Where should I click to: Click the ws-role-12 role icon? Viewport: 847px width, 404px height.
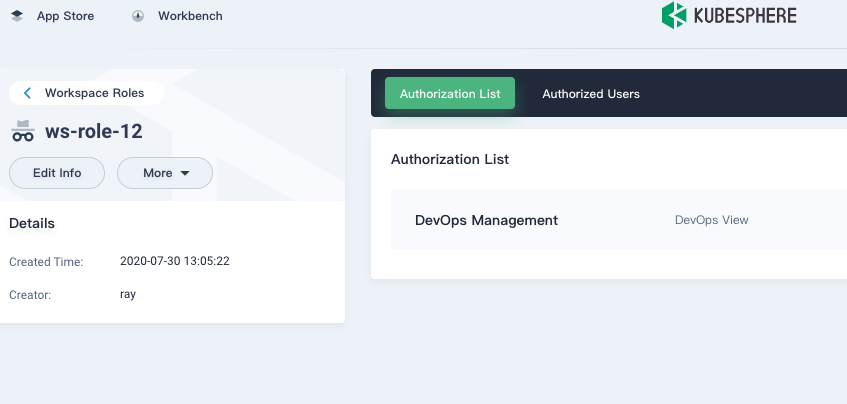pos(23,131)
